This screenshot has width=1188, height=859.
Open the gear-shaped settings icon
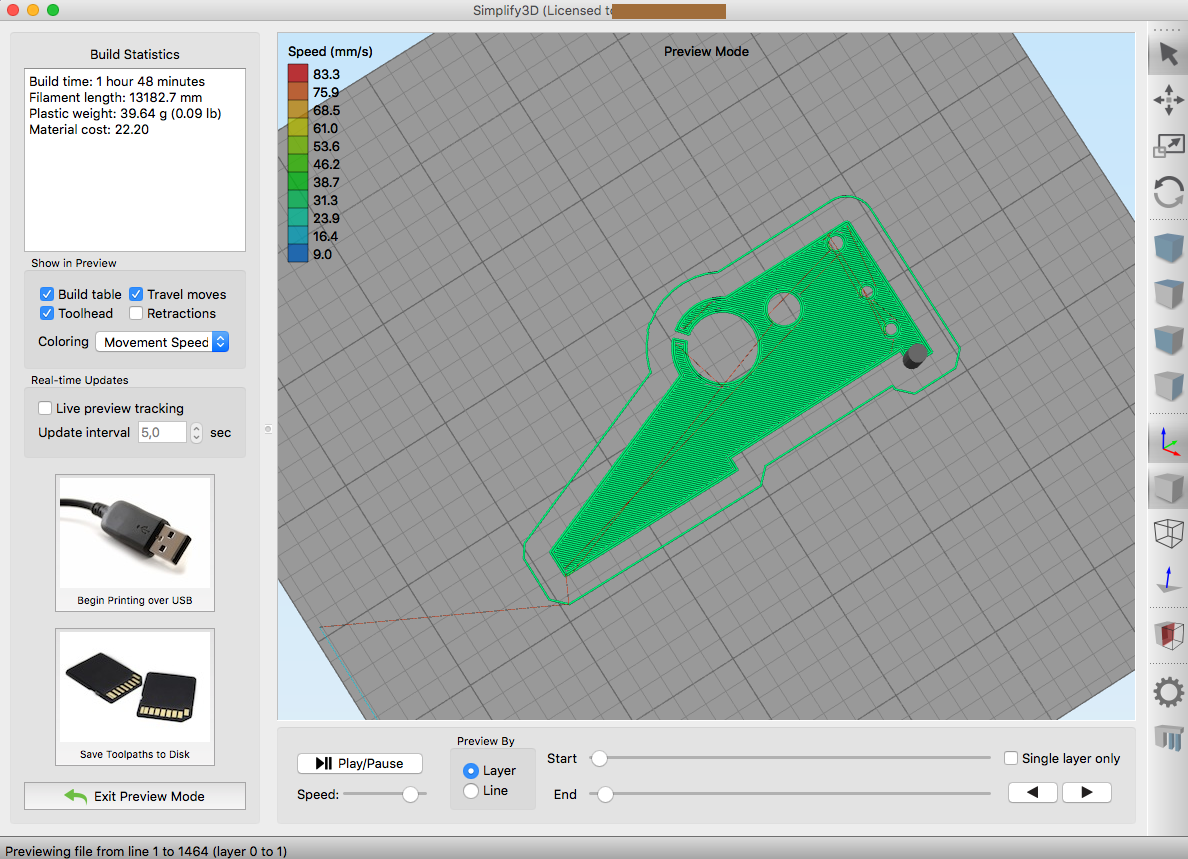pyautogui.click(x=1167, y=691)
